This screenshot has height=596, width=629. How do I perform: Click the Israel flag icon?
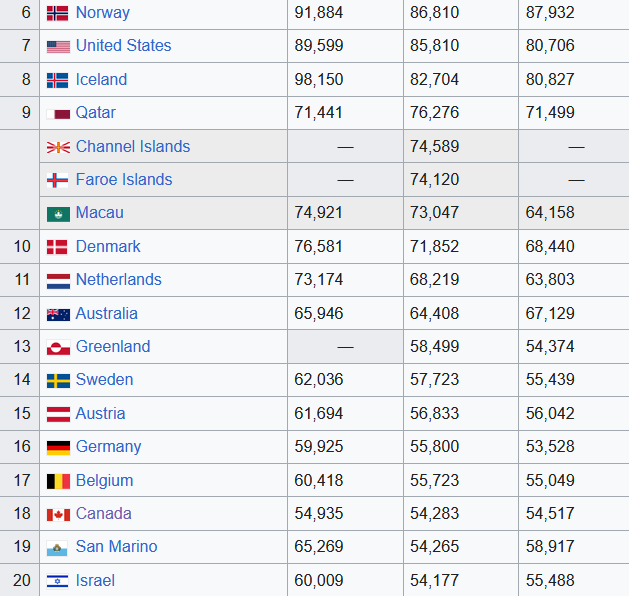tap(57, 581)
